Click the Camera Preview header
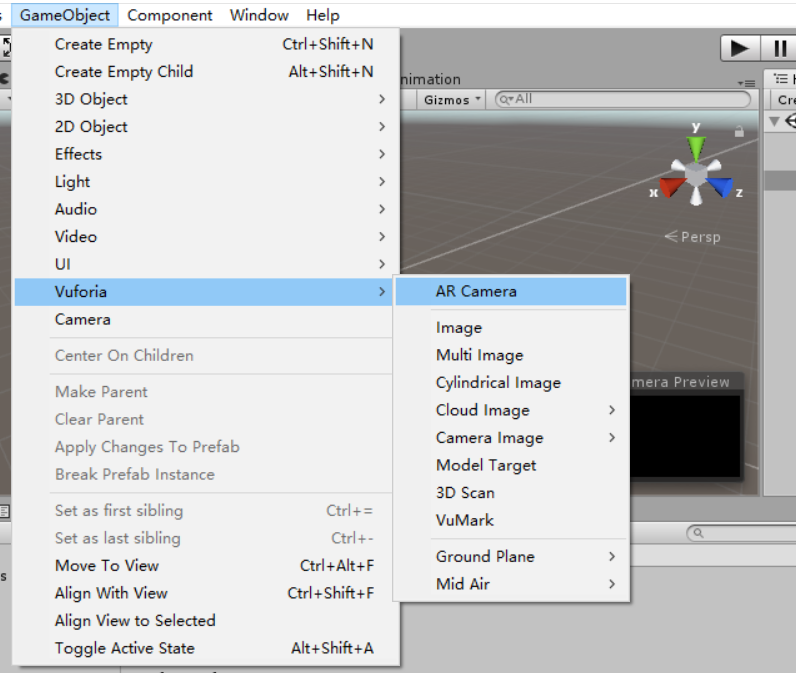The image size is (796, 673). point(686,382)
